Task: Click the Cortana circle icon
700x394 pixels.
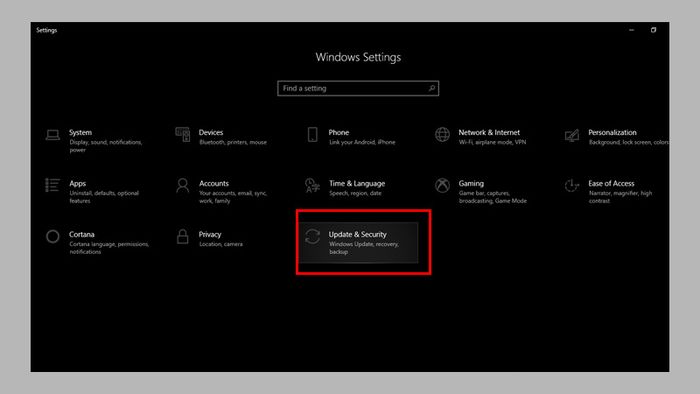Action: [53, 236]
